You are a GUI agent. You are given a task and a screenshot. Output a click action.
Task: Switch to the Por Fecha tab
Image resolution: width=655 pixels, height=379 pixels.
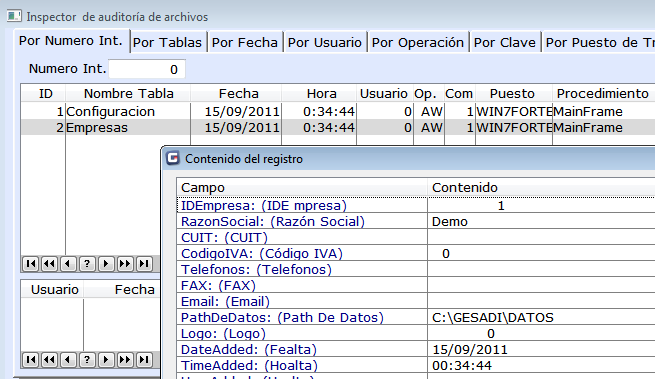[x=245, y=42]
